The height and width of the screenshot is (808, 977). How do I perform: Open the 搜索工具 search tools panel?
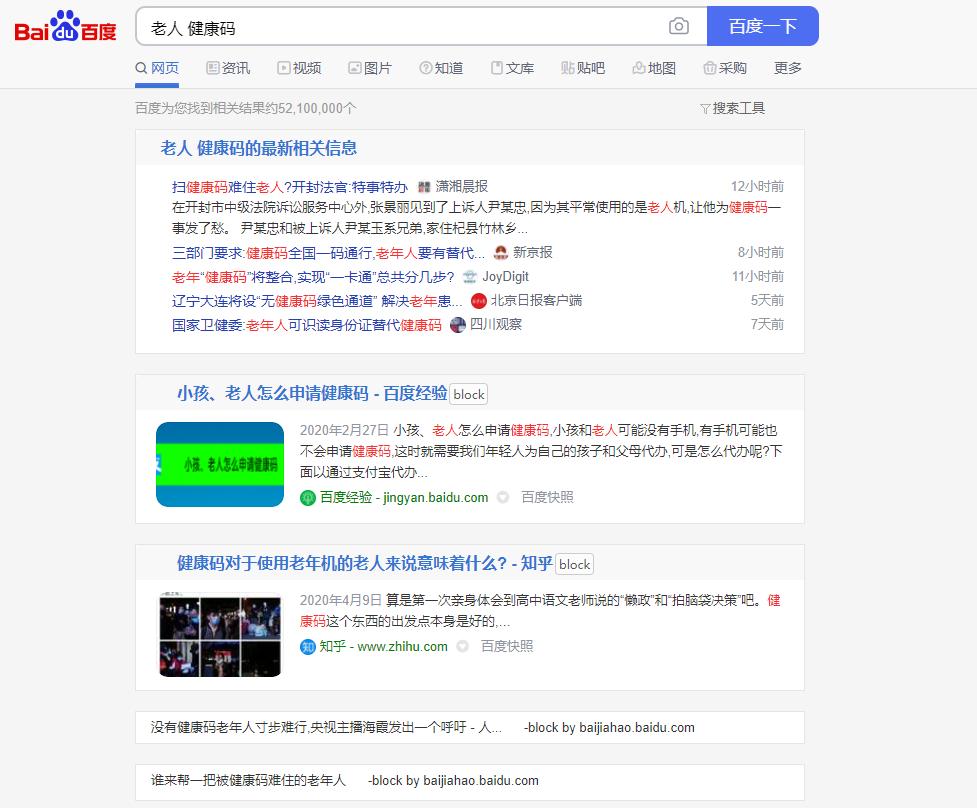point(731,107)
